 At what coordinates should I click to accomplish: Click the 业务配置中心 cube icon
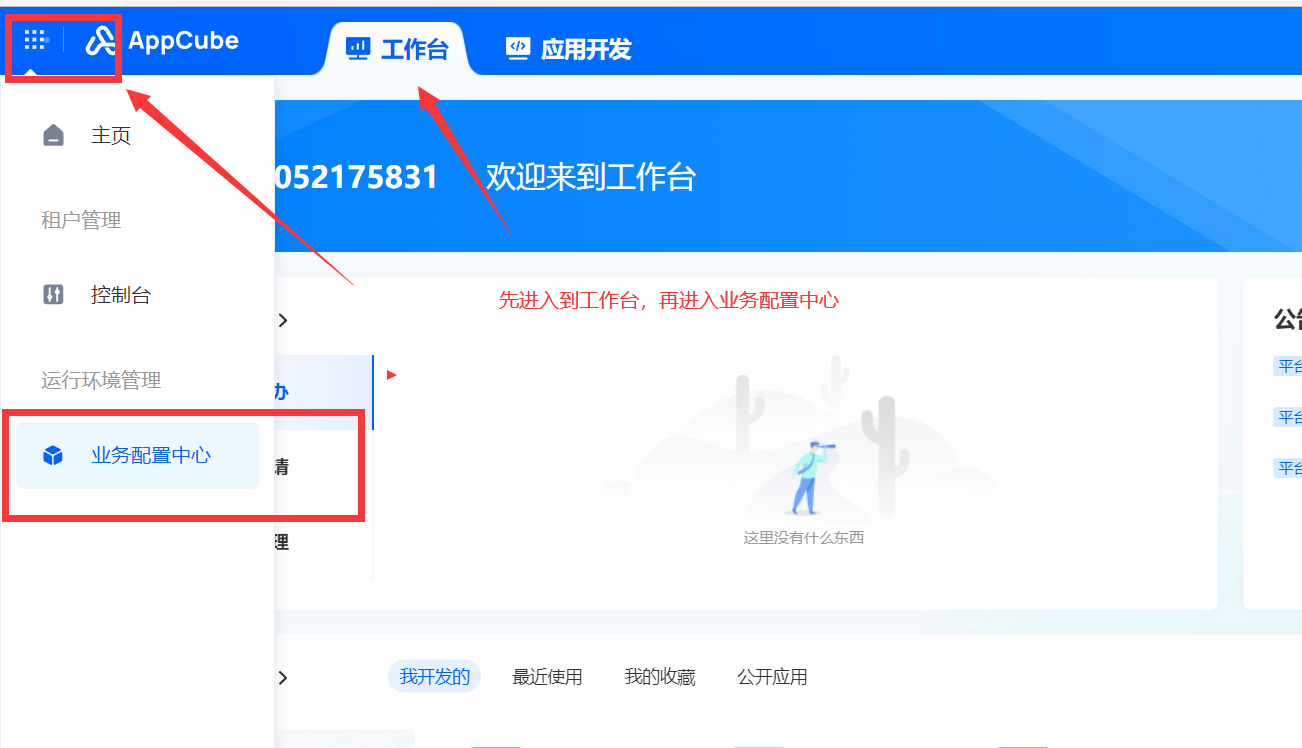point(53,456)
